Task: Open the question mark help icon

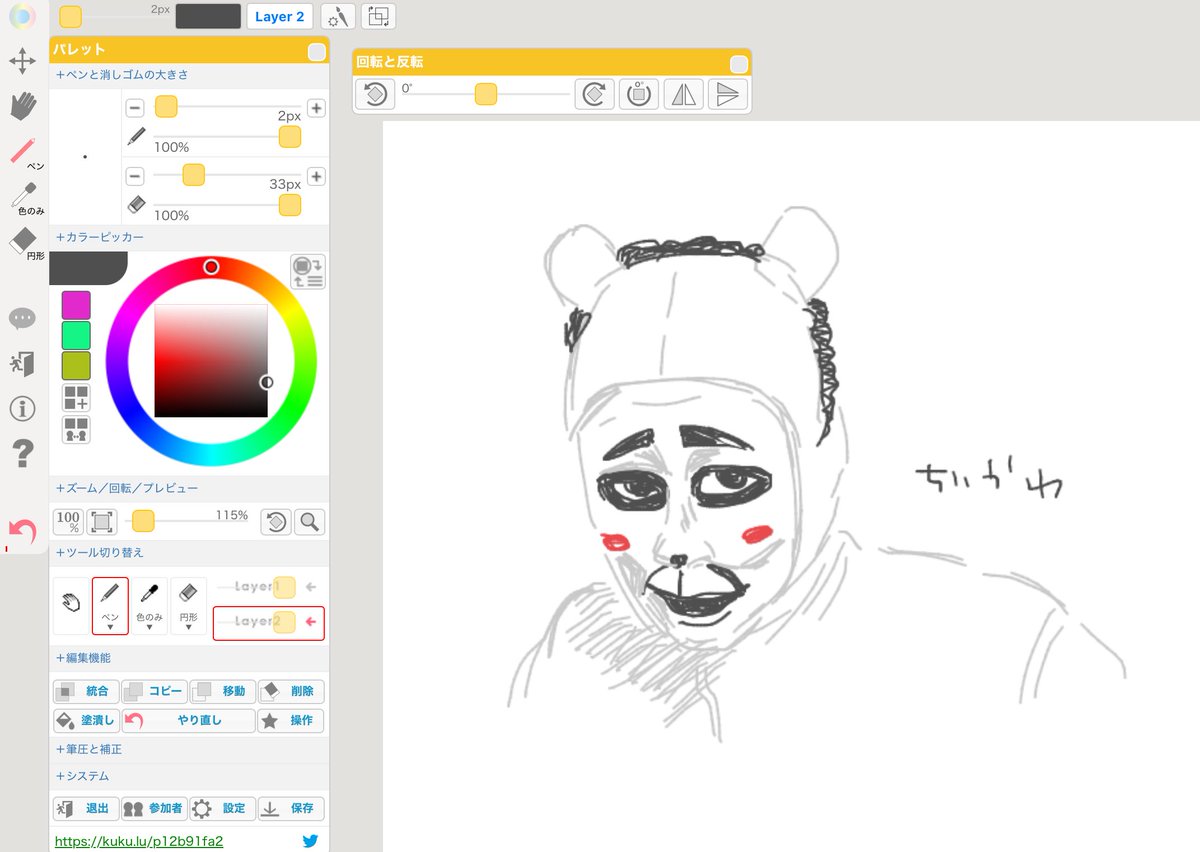Action: click(x=22, y=454)
